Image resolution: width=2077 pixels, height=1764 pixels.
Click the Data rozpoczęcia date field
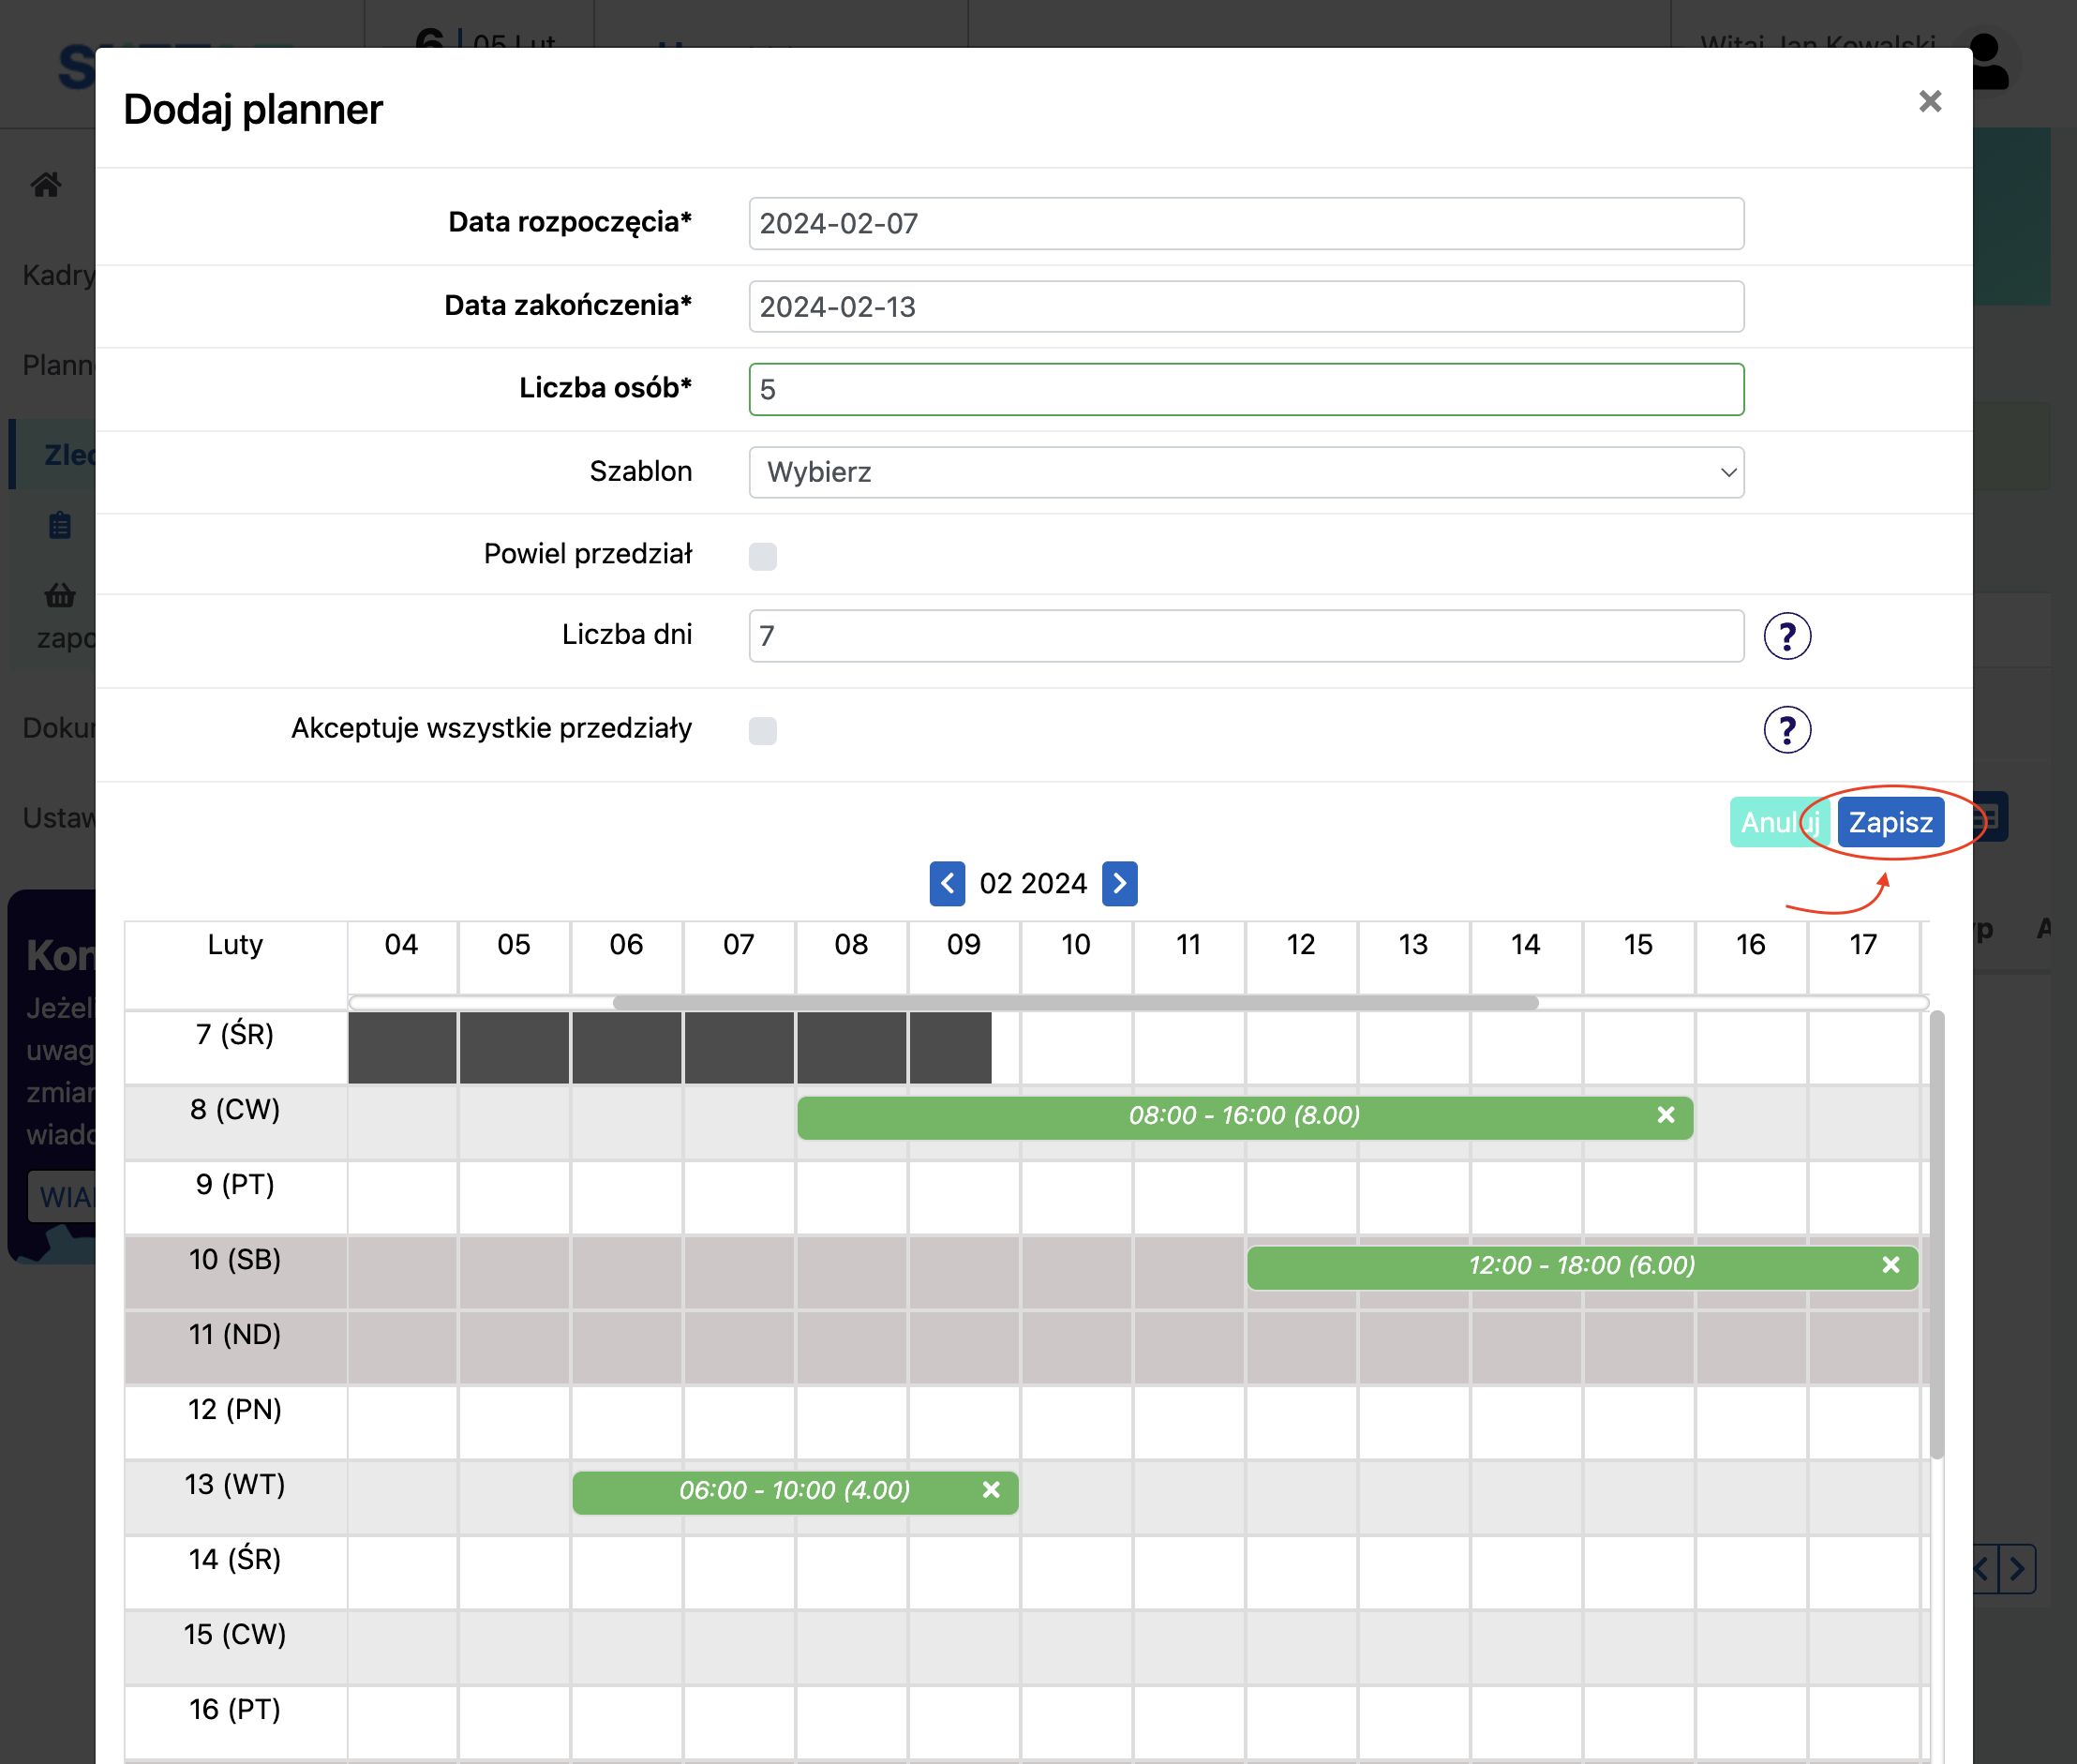click(1245, 223)
